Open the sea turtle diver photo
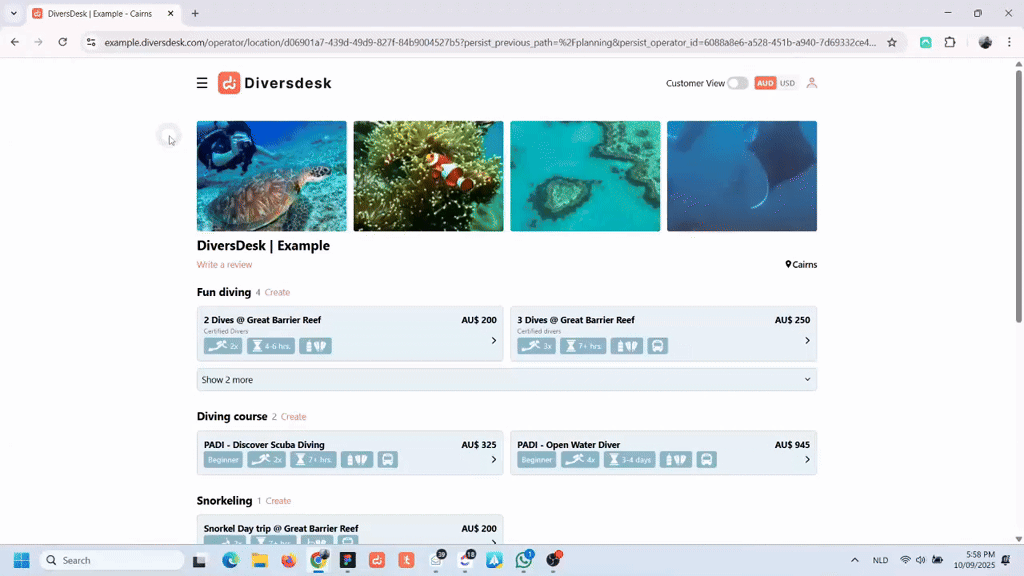Screen dimensions: 1024x576 click(272, 176)
